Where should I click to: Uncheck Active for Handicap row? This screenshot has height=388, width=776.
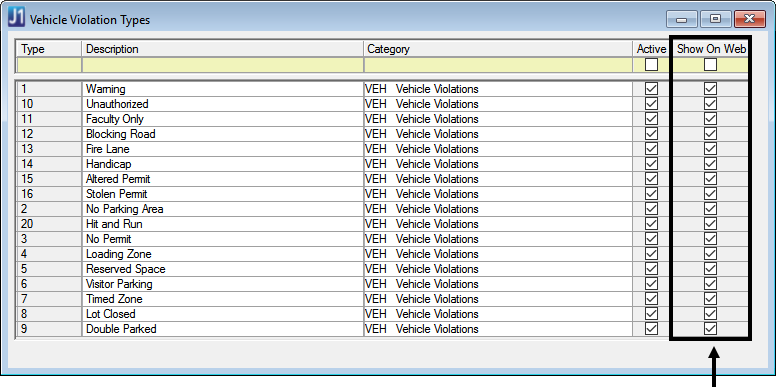coord(651,164)
